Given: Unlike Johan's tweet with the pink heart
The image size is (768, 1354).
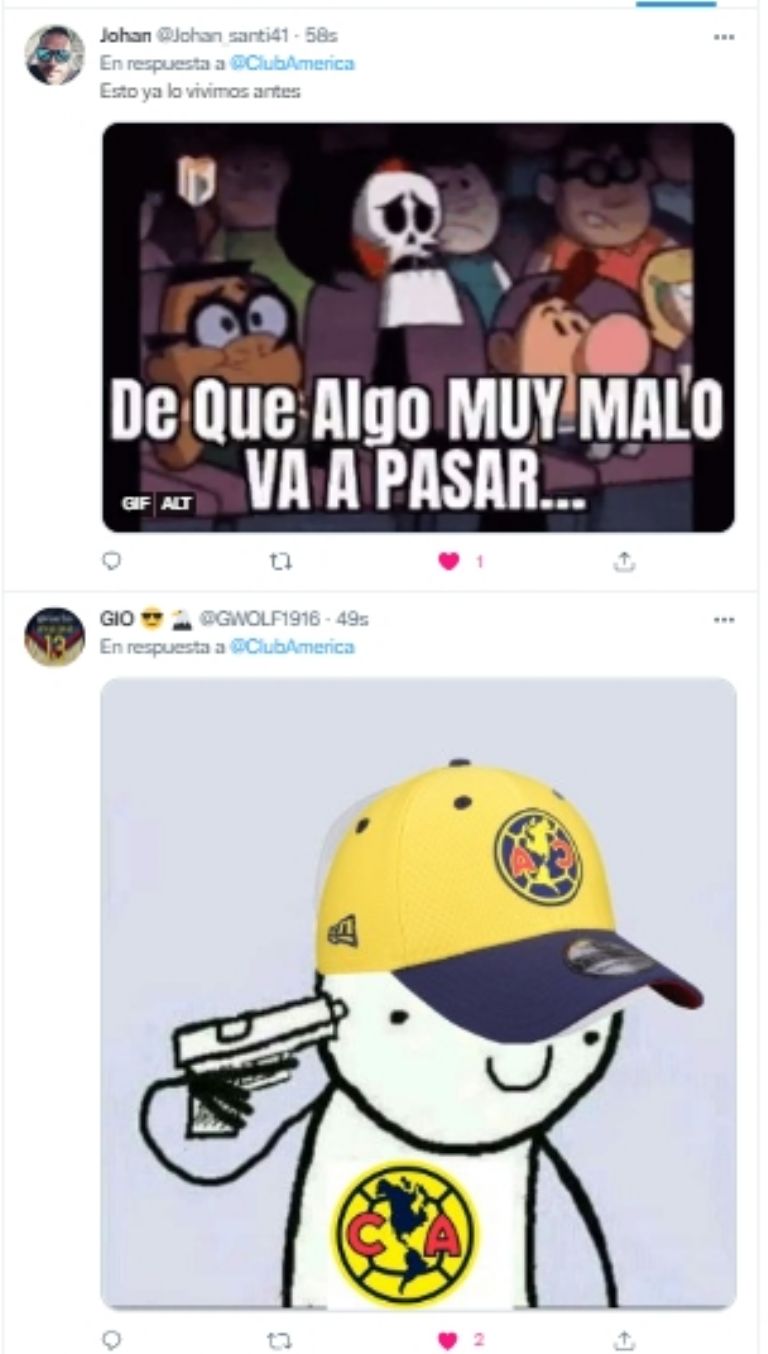Looking at the screenshot, I should [x=449, y=562].
